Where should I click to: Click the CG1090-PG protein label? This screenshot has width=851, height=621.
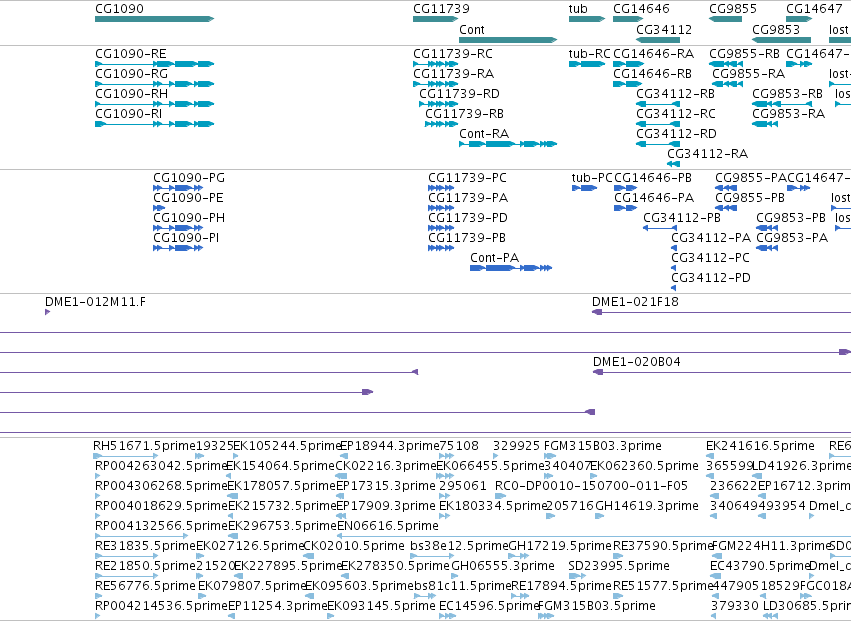pyautogui.click(x=189, y=178)
